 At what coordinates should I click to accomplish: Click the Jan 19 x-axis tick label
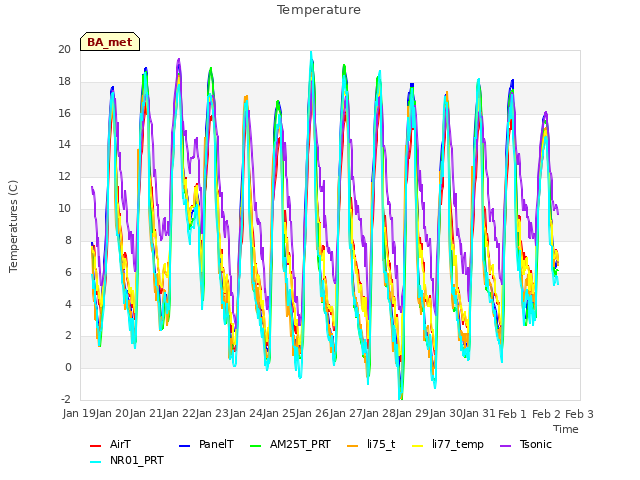click(x=79, y=413)
